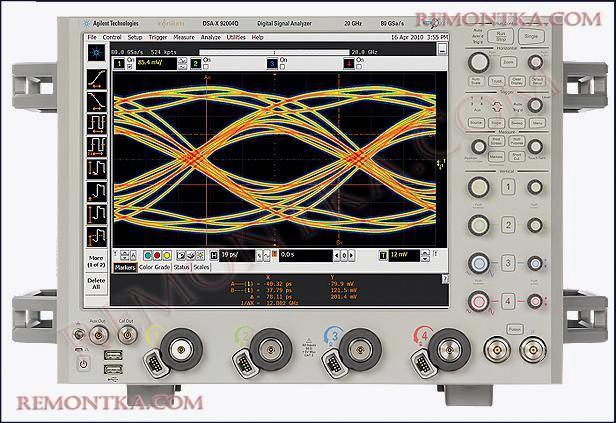Viewport: 616px width, 423px height.
Task: Click the Agilent logo icon above the sidebar
Action: coord(97,53)
